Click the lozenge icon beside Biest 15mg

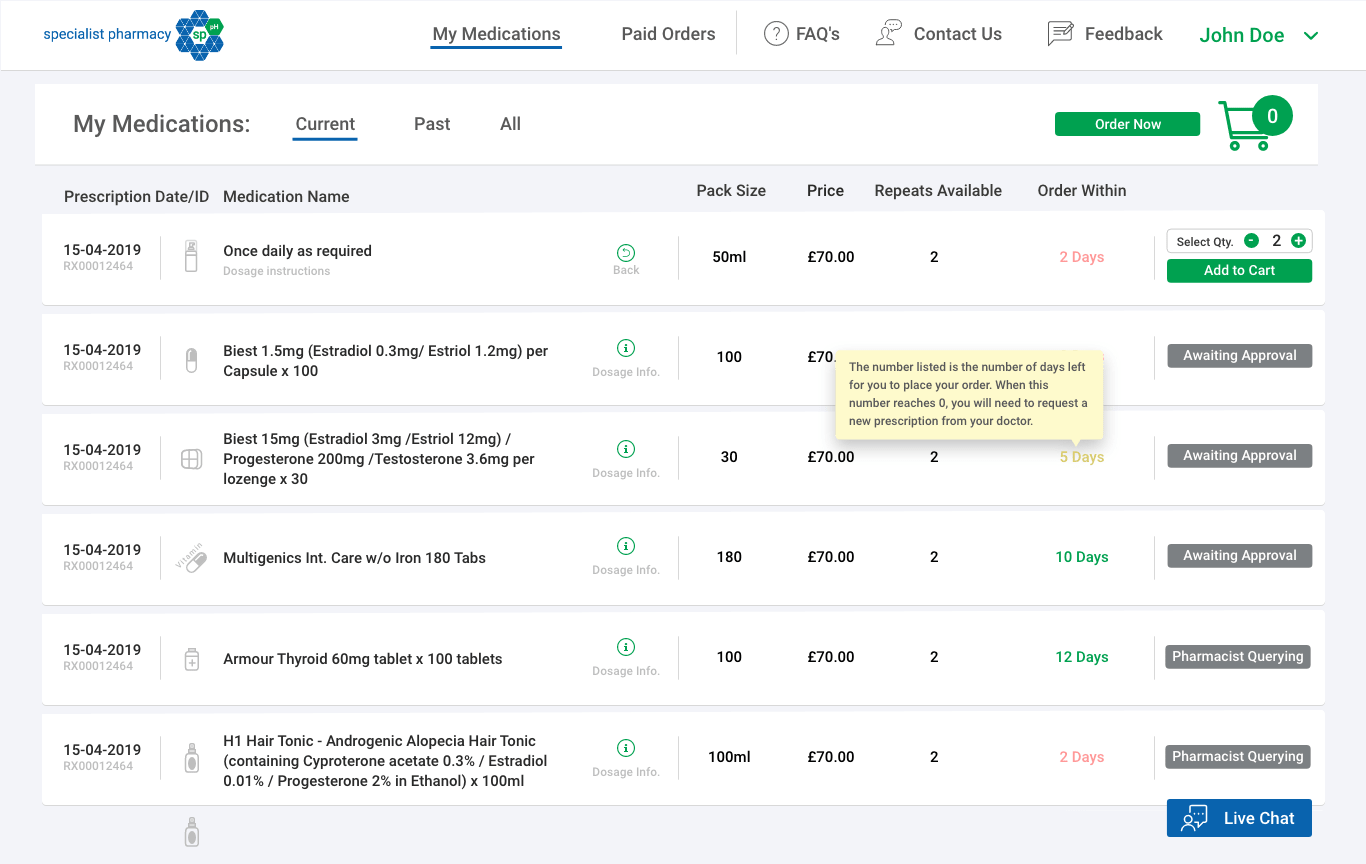(191, 459)
